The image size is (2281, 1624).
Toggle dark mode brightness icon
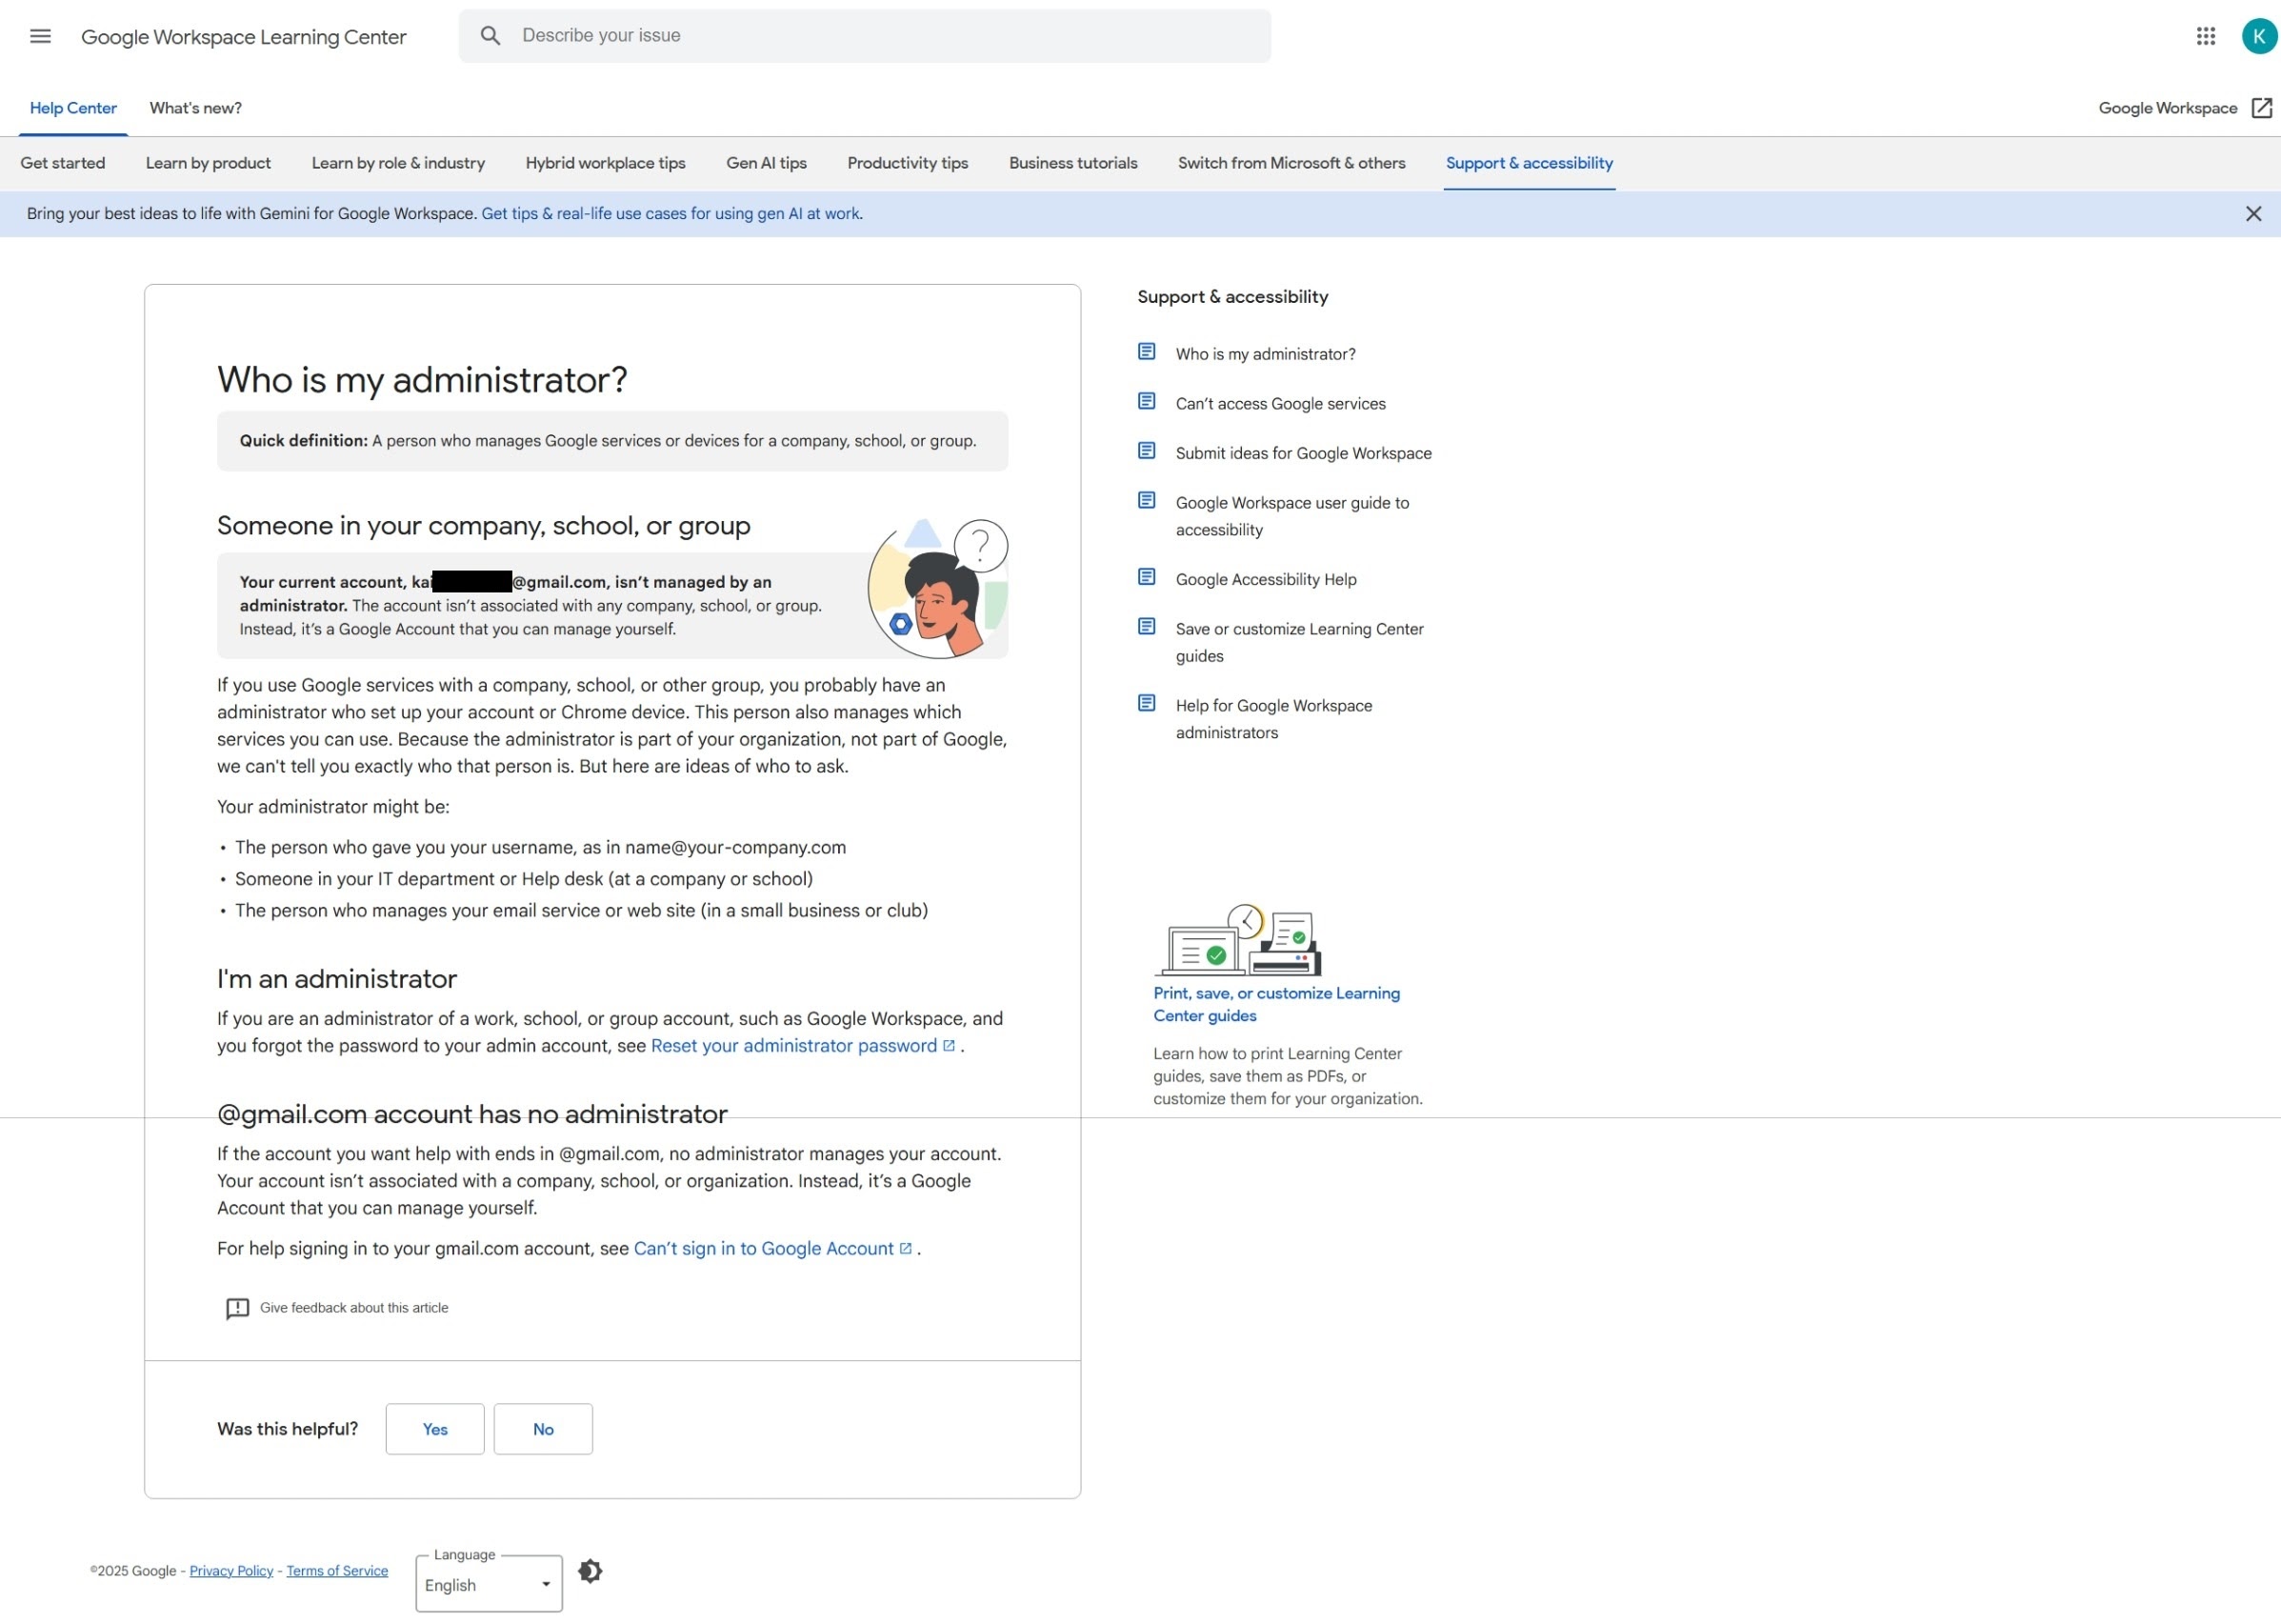pos(590,1571)
